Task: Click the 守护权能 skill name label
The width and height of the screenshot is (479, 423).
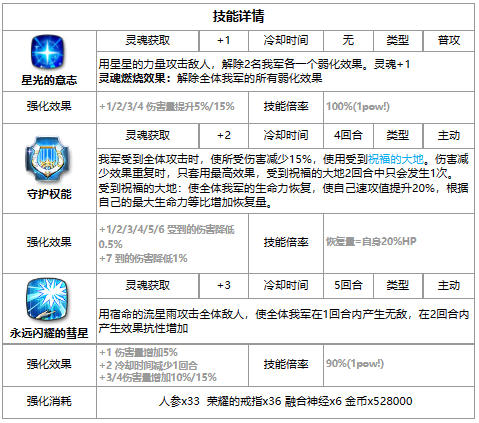Action: point(49,194)
